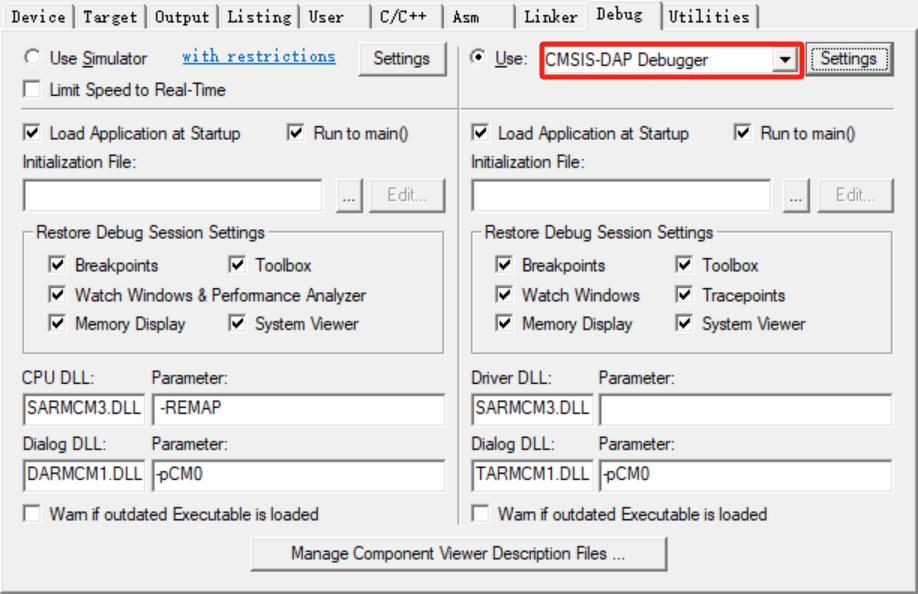Open the 'with restrictions' link
Screen dimensions: 918x594
258,57
